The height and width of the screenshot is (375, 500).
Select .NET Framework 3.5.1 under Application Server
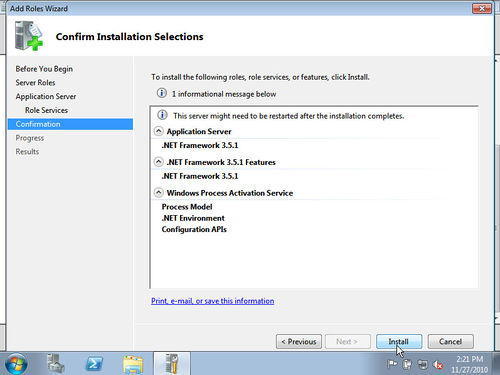tap(200, 145)
